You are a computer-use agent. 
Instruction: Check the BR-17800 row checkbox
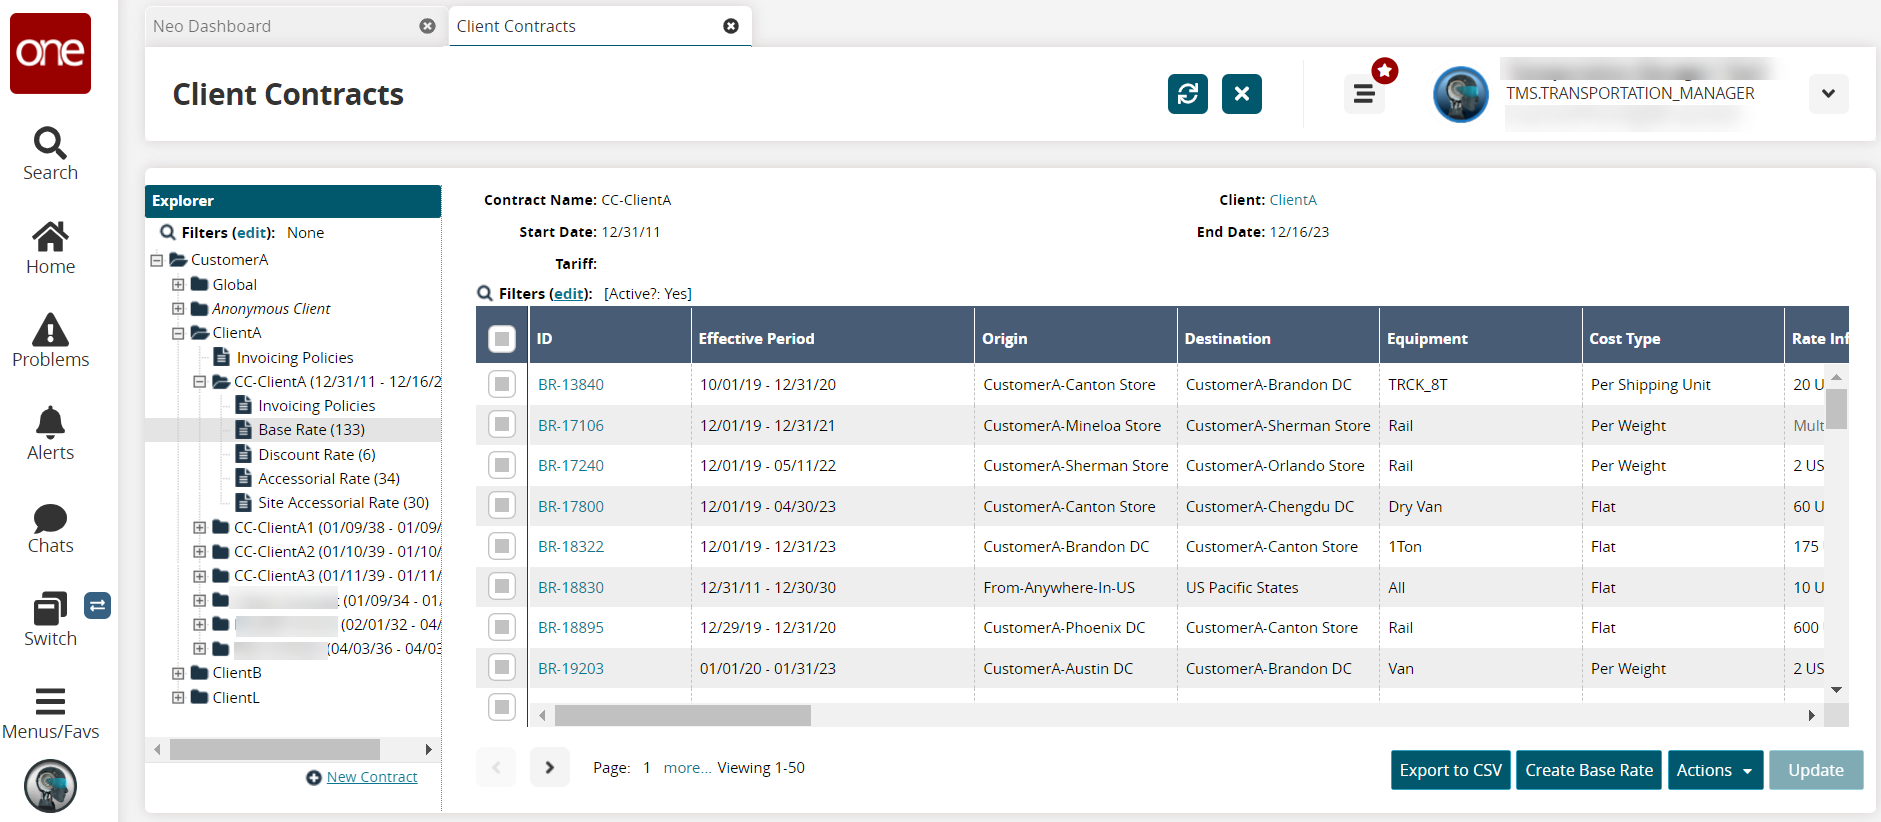[502, 506]
